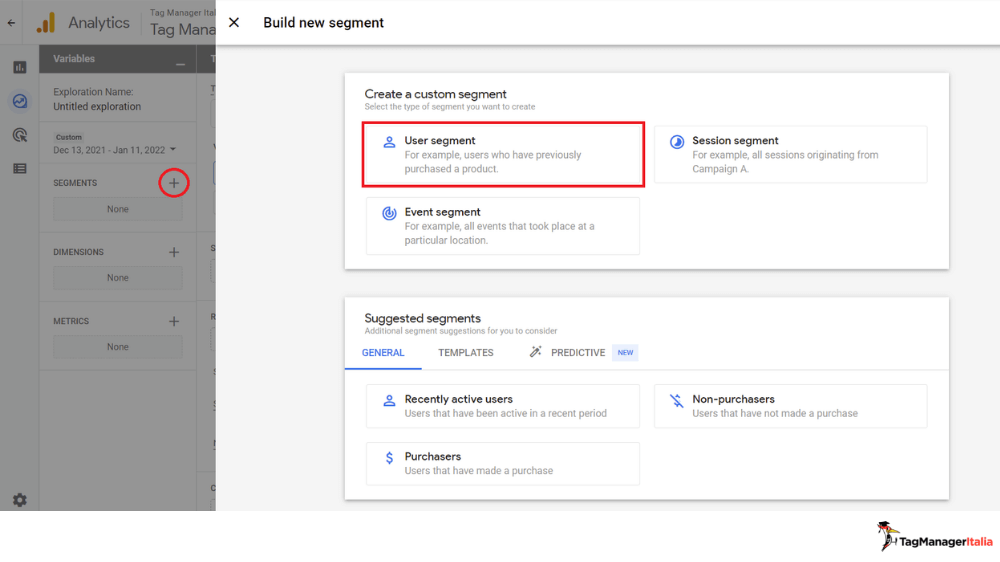Choose the Event segment card
The height and width of the screenshot is (562, 1000).
(x=503, y=226)
